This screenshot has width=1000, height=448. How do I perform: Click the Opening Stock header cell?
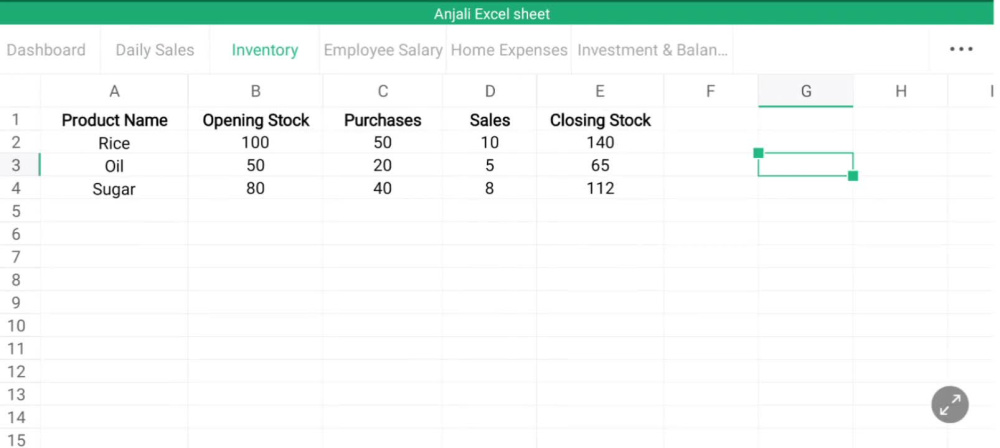tap(256, 120)
